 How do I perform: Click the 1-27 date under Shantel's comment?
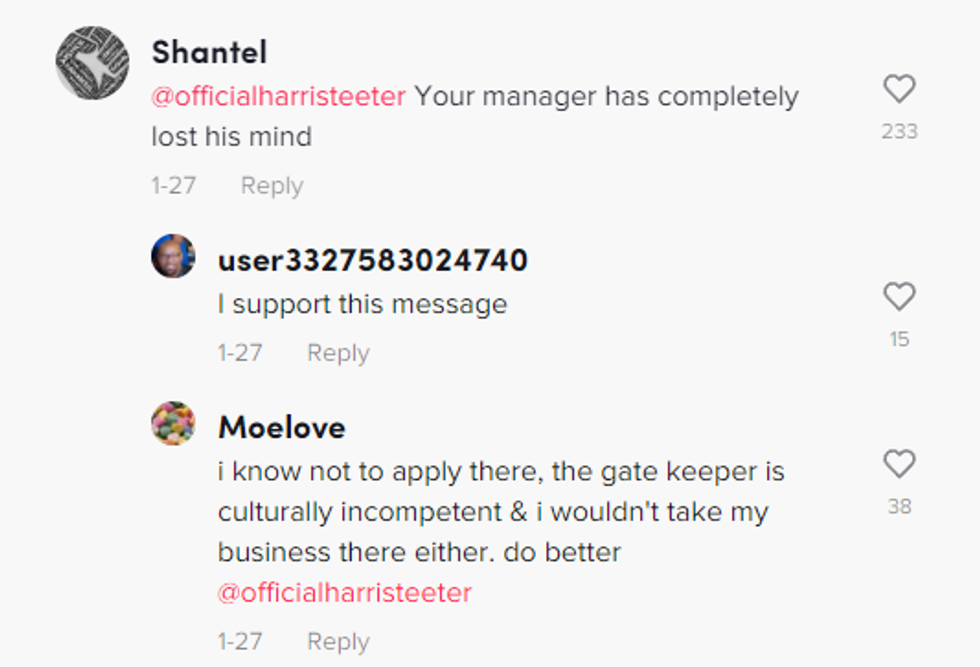pos(173,186)
